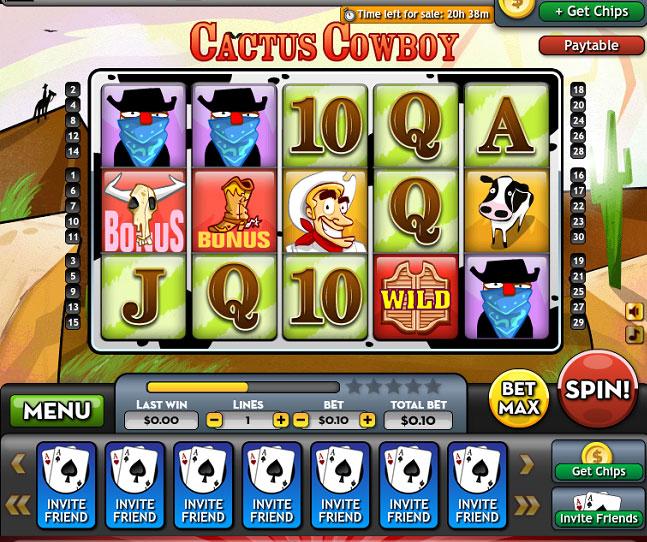Screen dimensions: 647x542
Task: Click the gold coin icon at top
Action: (x=516, y=7)
